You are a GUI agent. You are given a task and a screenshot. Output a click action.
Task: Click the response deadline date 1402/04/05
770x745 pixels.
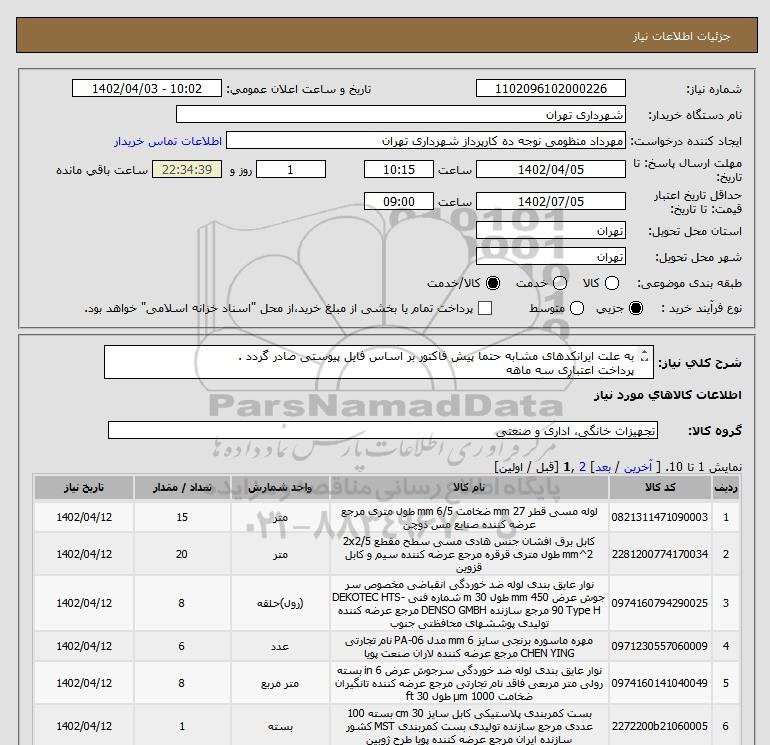point(550,169)
